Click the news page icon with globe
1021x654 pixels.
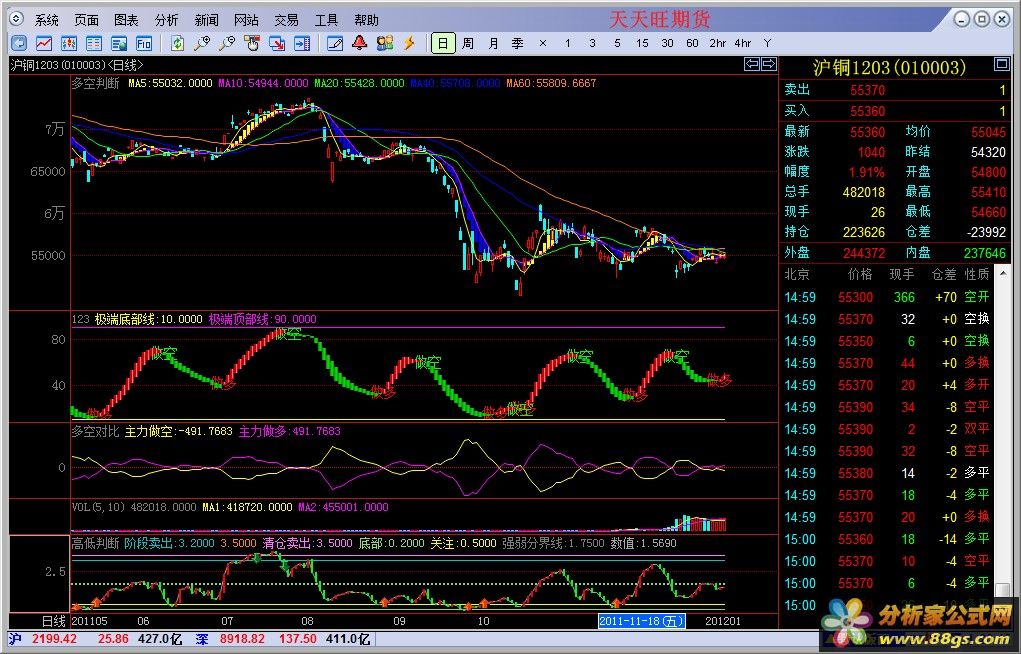[x=119, y=43]
